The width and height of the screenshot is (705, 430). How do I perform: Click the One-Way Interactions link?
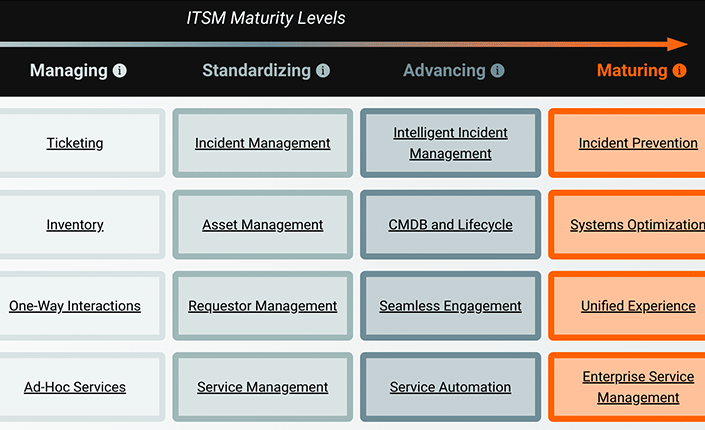click(x=75, y=306)
